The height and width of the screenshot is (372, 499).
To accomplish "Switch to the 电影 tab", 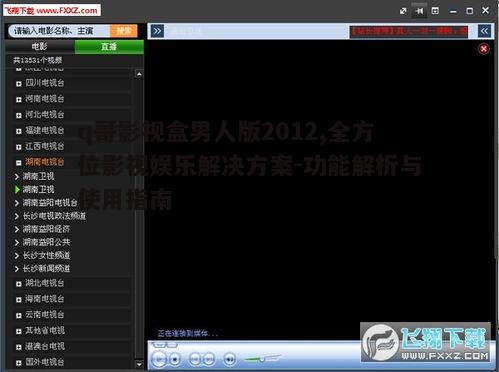I will click(40, 47).
